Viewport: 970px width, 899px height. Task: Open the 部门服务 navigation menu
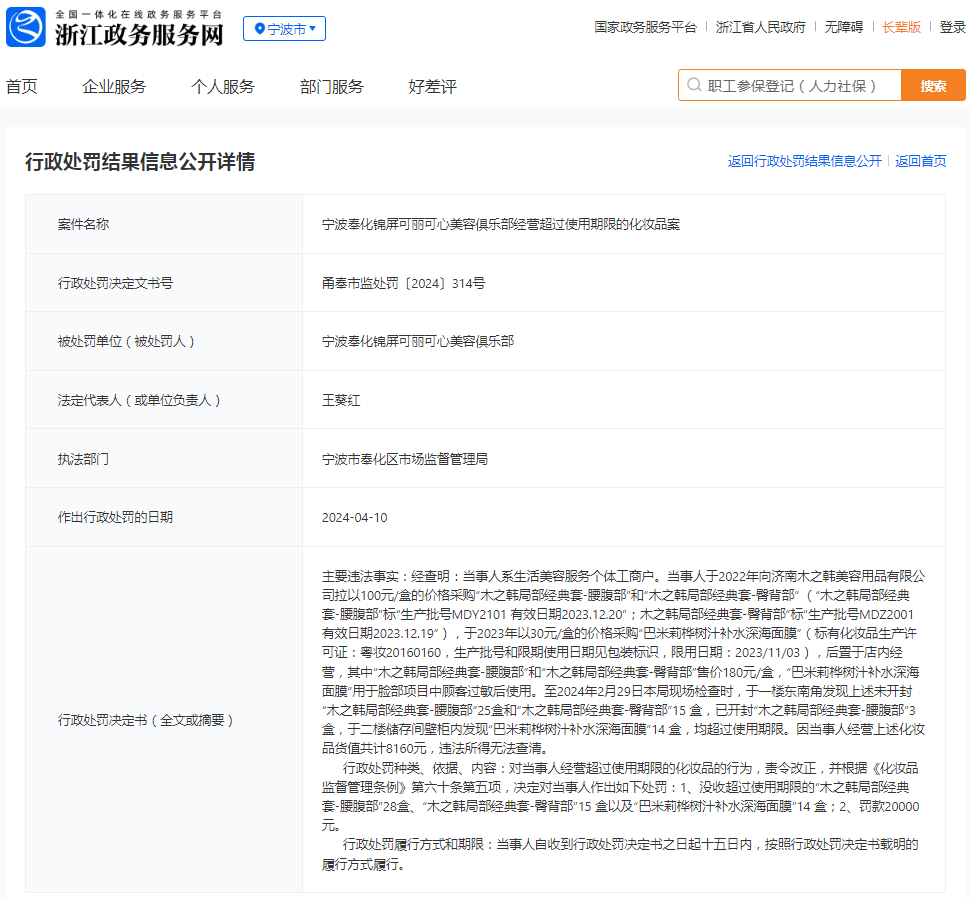tap(332, 87)
